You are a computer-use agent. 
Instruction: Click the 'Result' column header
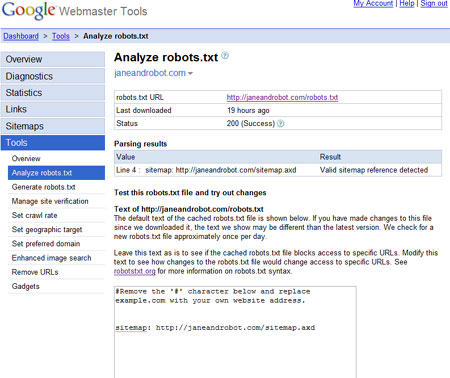[330, 157]
